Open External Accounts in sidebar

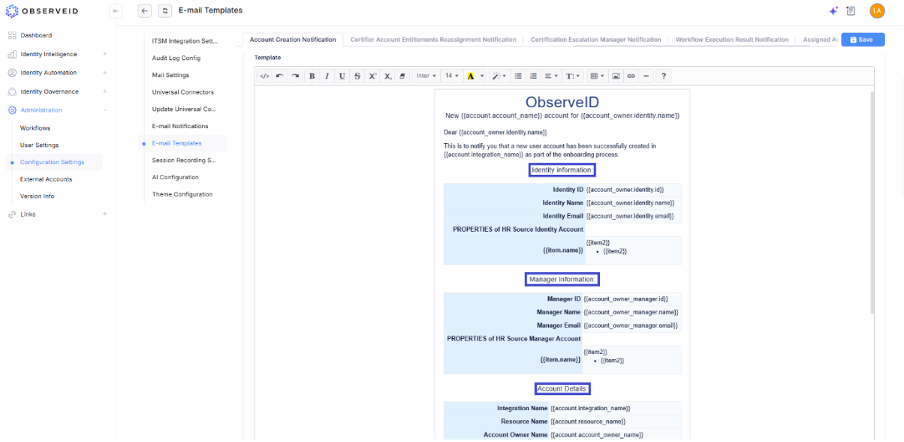pyautogui.click(x=46, y=179)
